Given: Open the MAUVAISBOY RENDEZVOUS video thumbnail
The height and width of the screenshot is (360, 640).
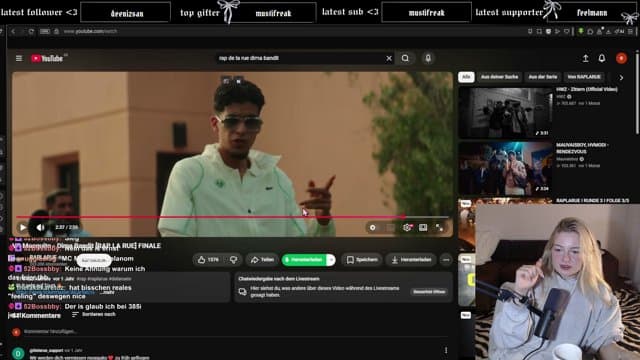Looking at the screenshot, I should pos(505,168).
